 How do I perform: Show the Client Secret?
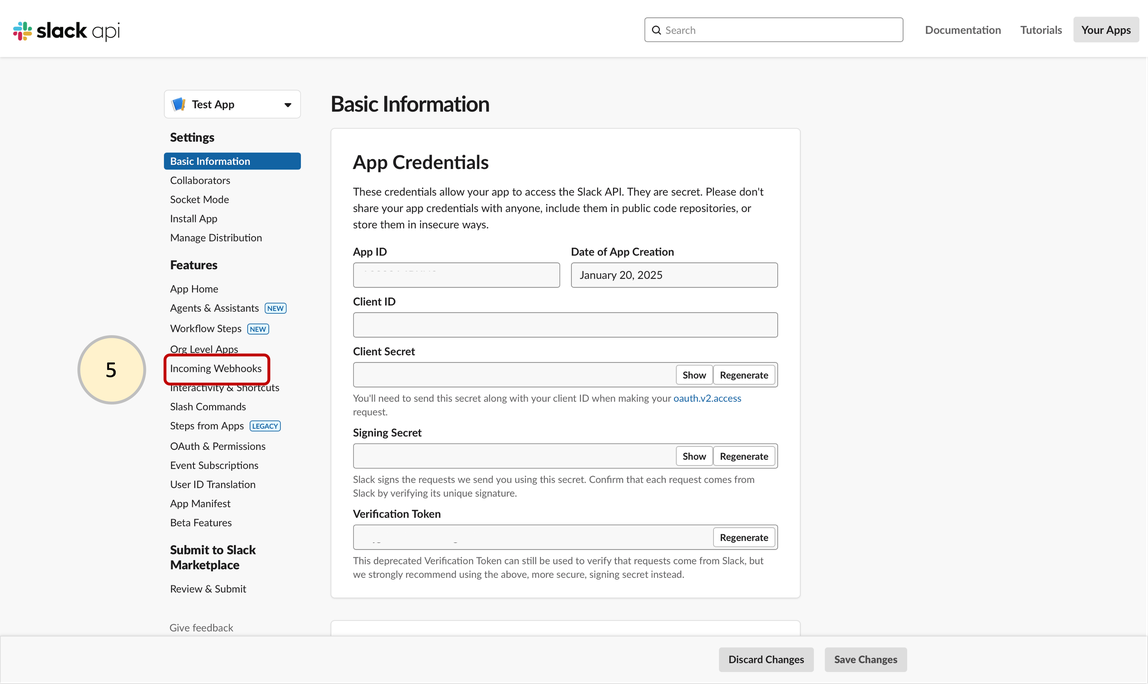coord(694,375)
